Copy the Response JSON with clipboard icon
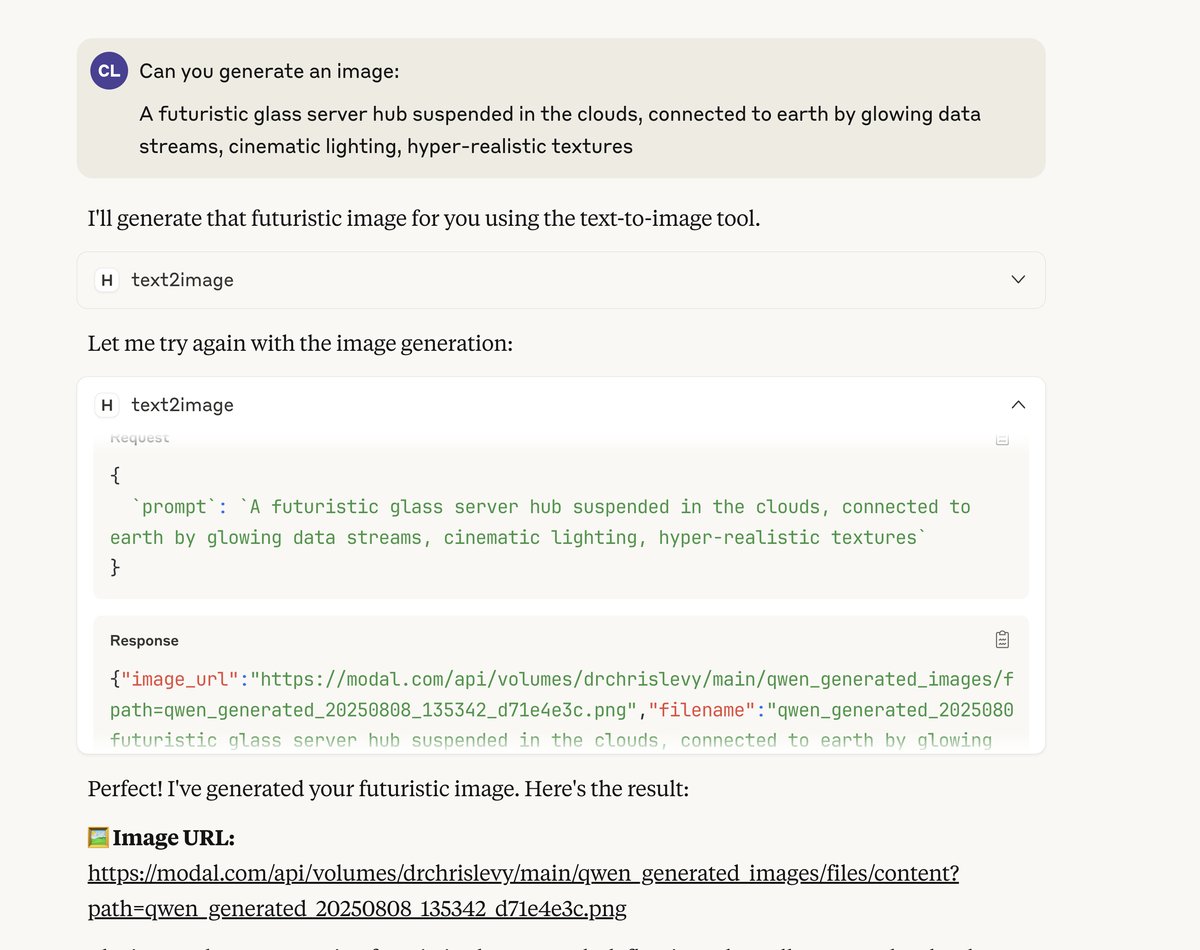1200x950 pixels. 1002,639
